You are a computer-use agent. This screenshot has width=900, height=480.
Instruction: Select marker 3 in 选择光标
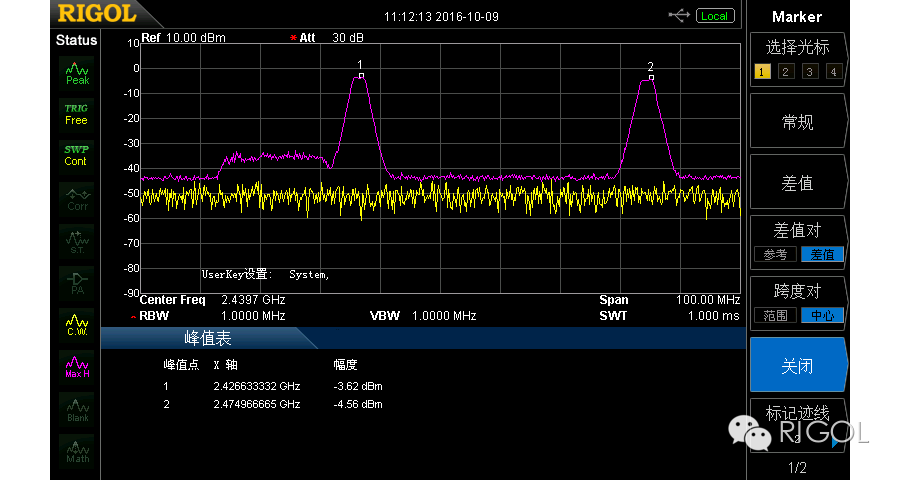point(810,72)
